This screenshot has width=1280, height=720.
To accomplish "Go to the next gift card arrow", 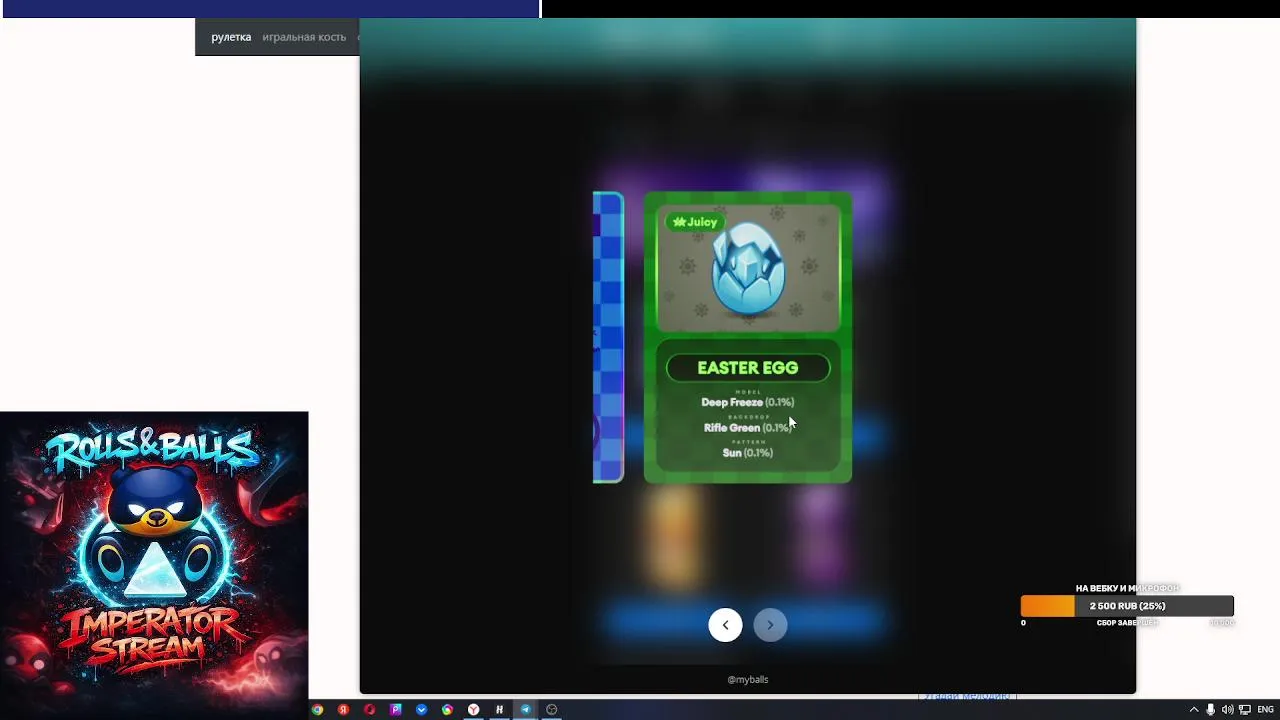I will coord(770,625).
